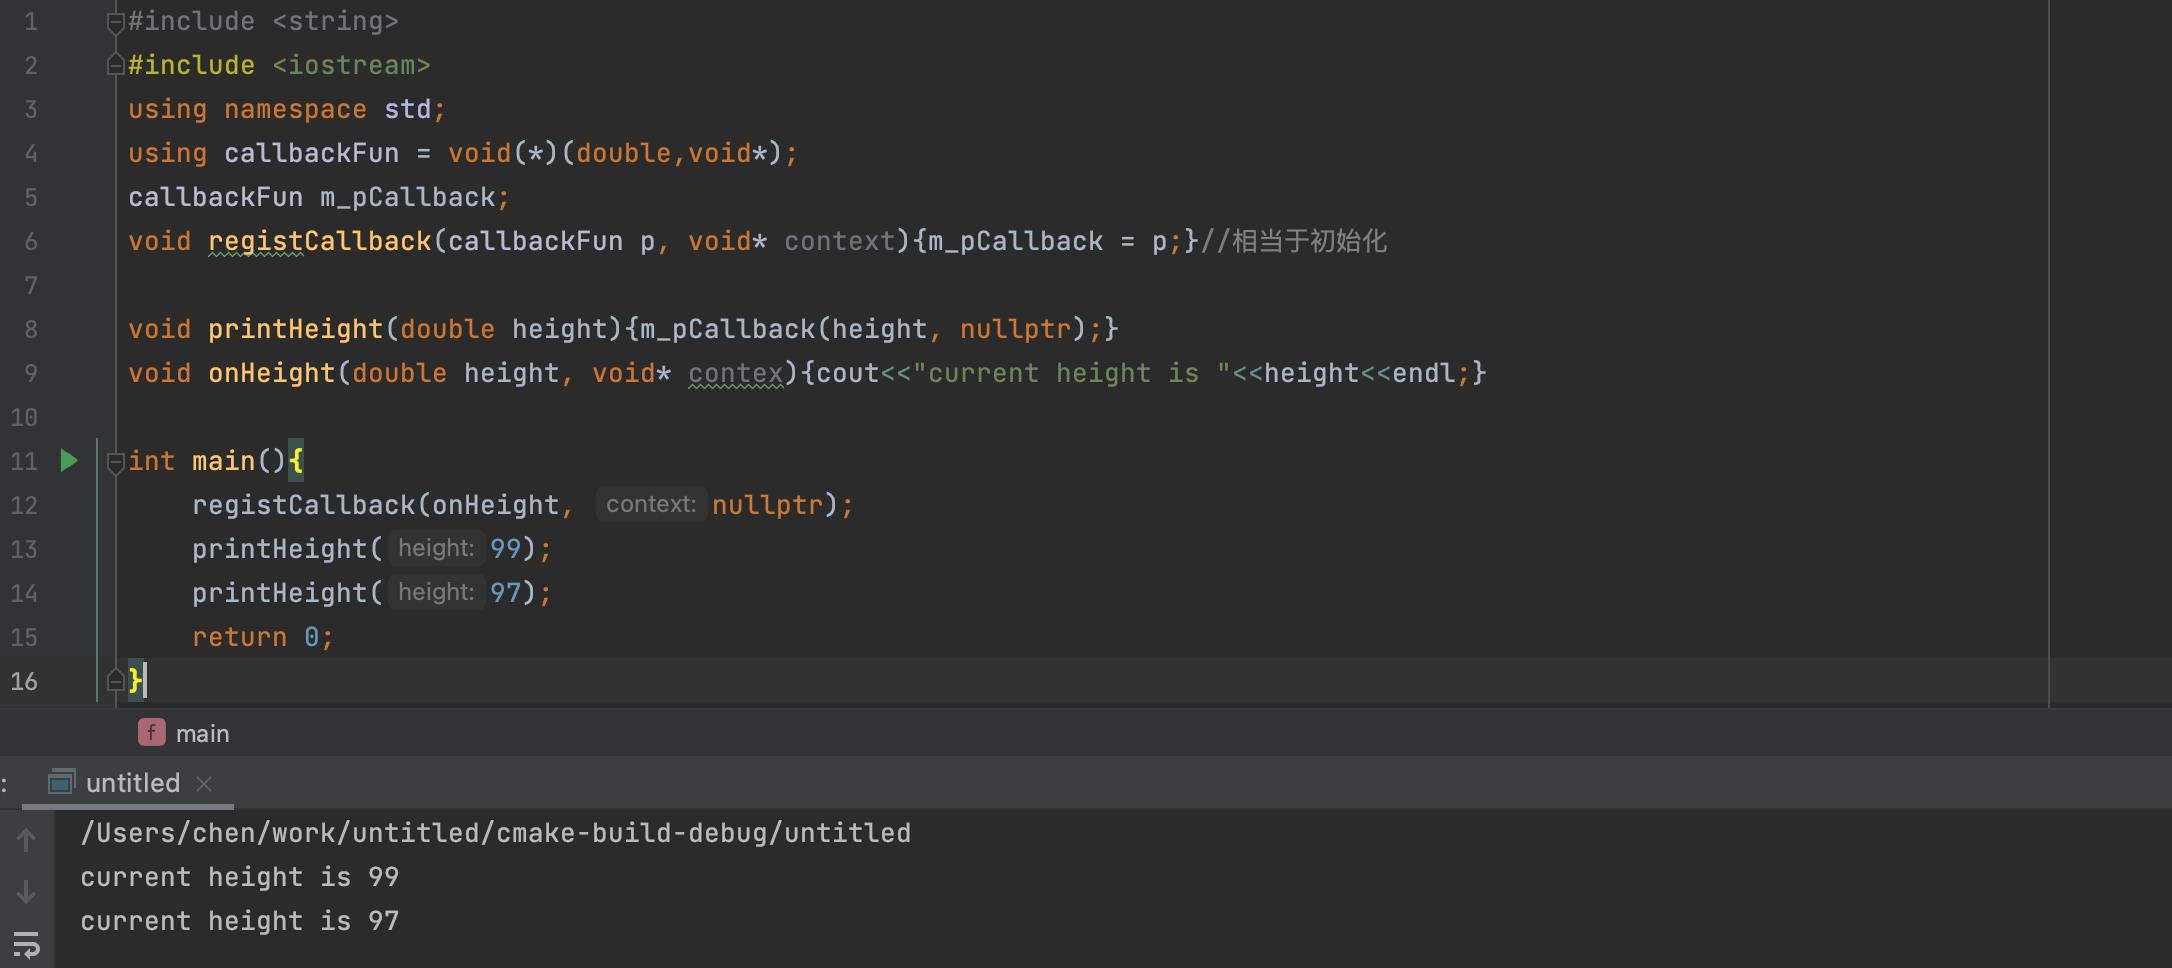Collapse main function fold marker on line 11

tap(116, 462)
